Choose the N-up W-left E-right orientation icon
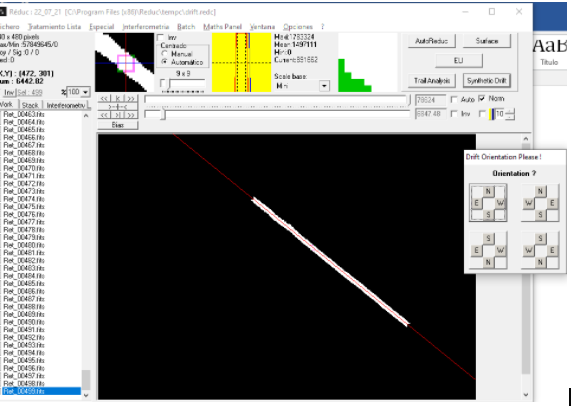The width and height of the screenshot is (573, 408). click(540, 203)
